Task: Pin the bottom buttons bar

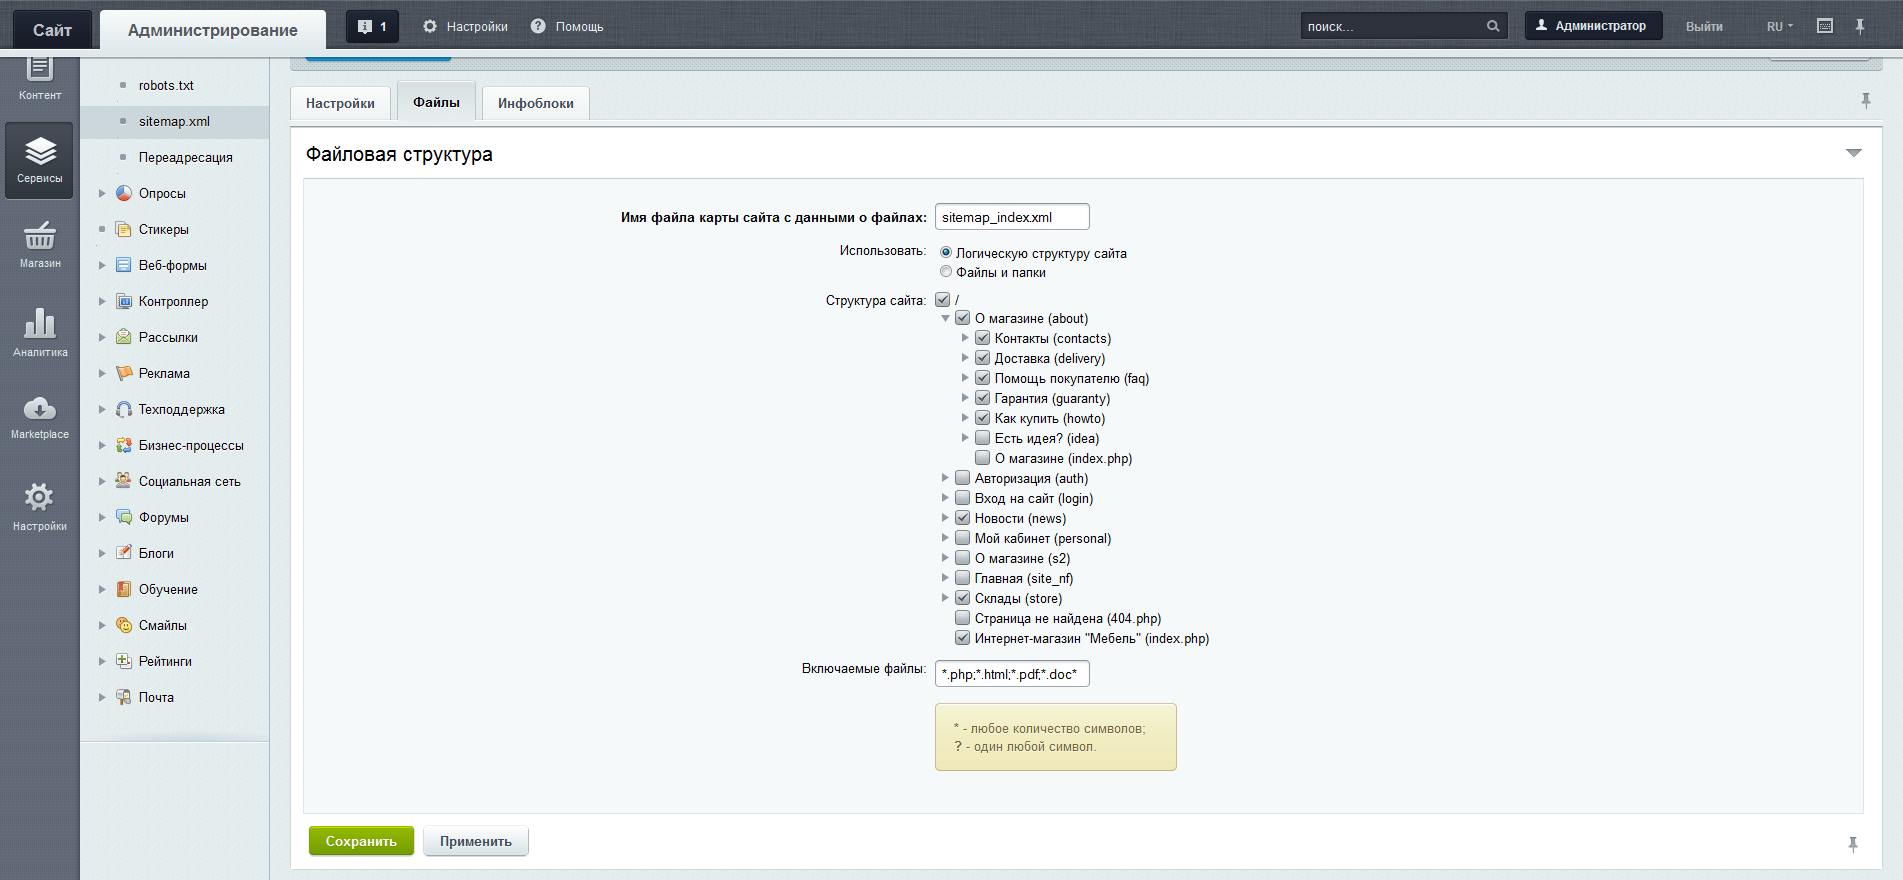Action: (1853, 845)
